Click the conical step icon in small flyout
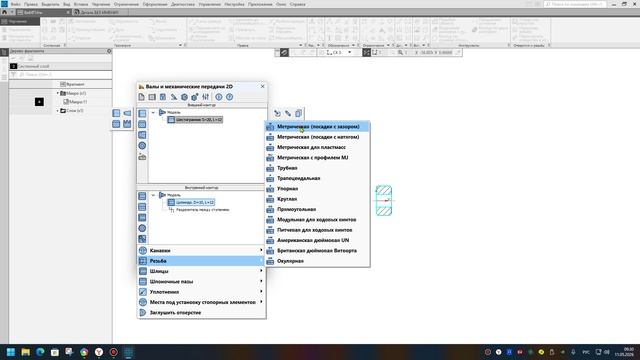640x360 pixels. tap(127, 113)
